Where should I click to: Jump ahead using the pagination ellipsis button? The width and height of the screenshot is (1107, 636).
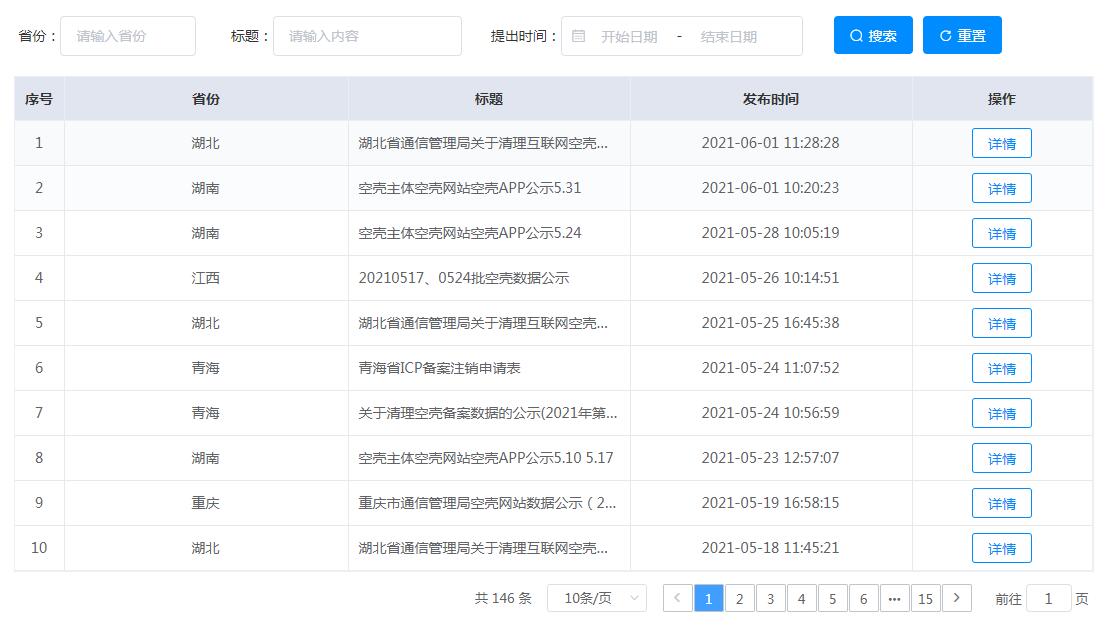[894, 599]
